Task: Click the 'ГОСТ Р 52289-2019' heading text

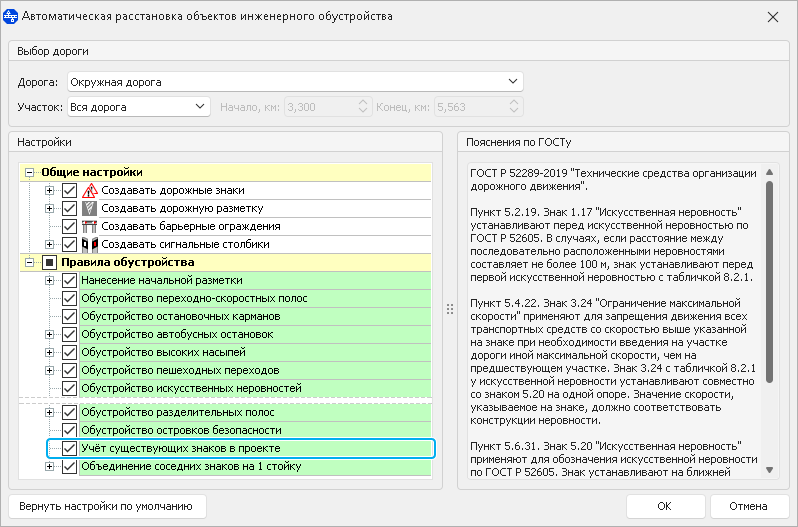Action: coord(613,180)
